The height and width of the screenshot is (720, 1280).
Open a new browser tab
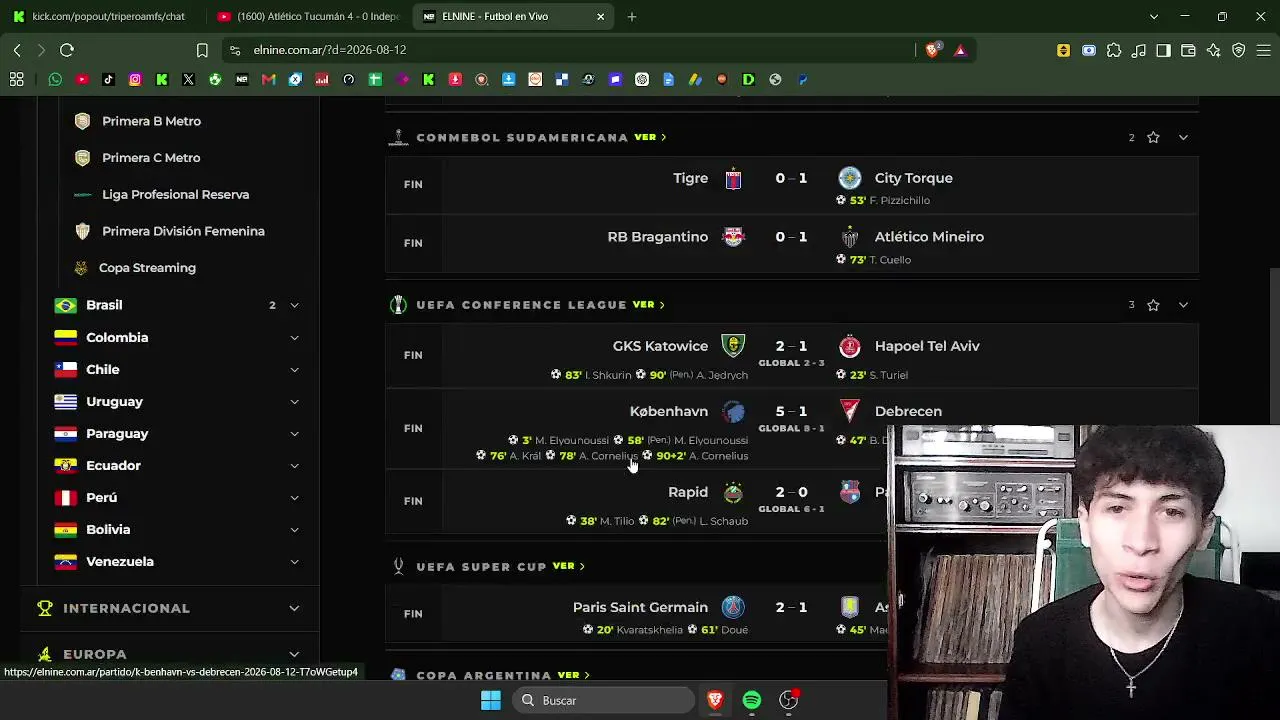click(x=632, y=17)
